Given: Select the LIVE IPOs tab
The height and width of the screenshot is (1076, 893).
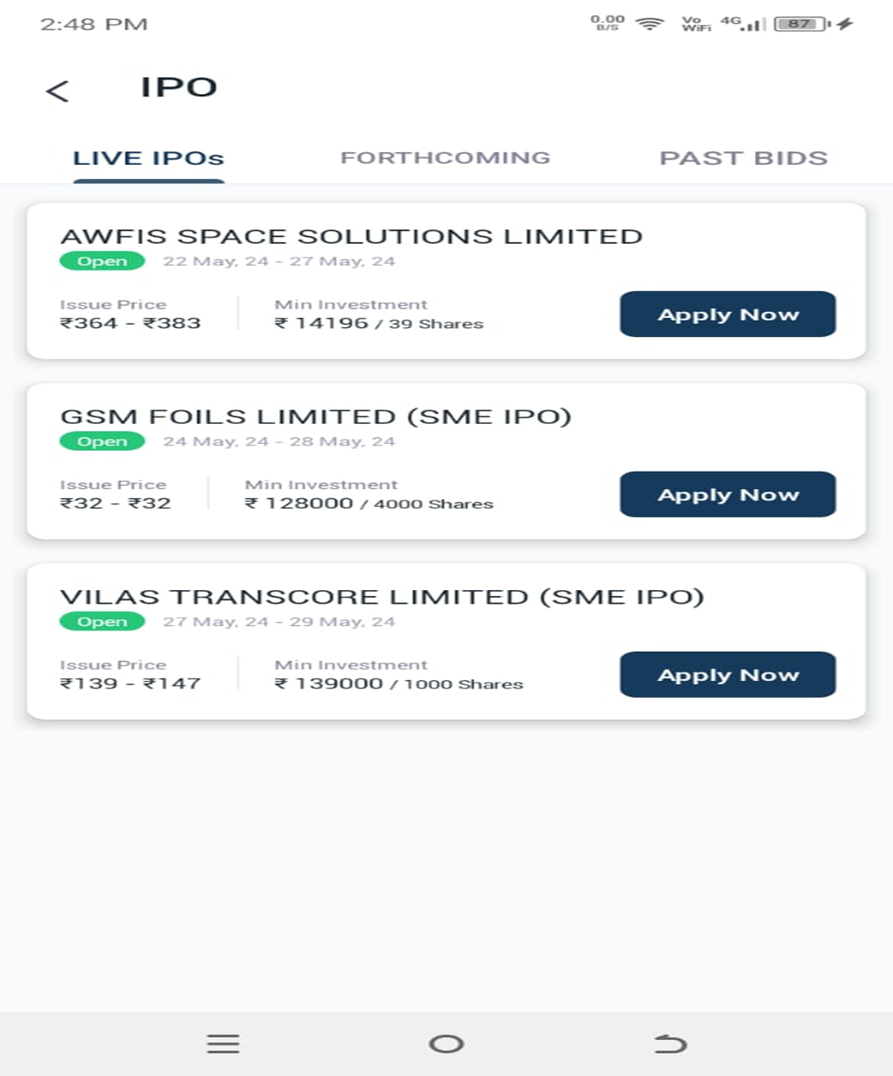Looking at the screenshot, I should point(148,159).
